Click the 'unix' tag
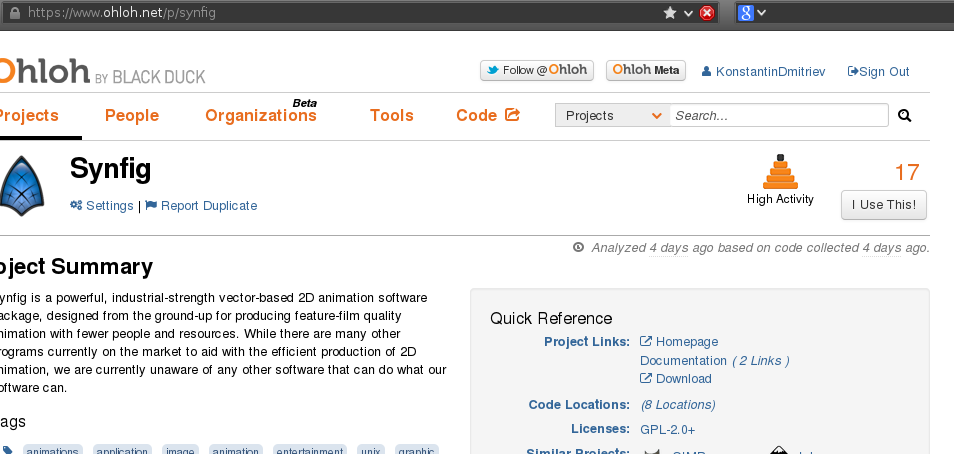This screenshot has height=454, width=954. click(371, 450)
